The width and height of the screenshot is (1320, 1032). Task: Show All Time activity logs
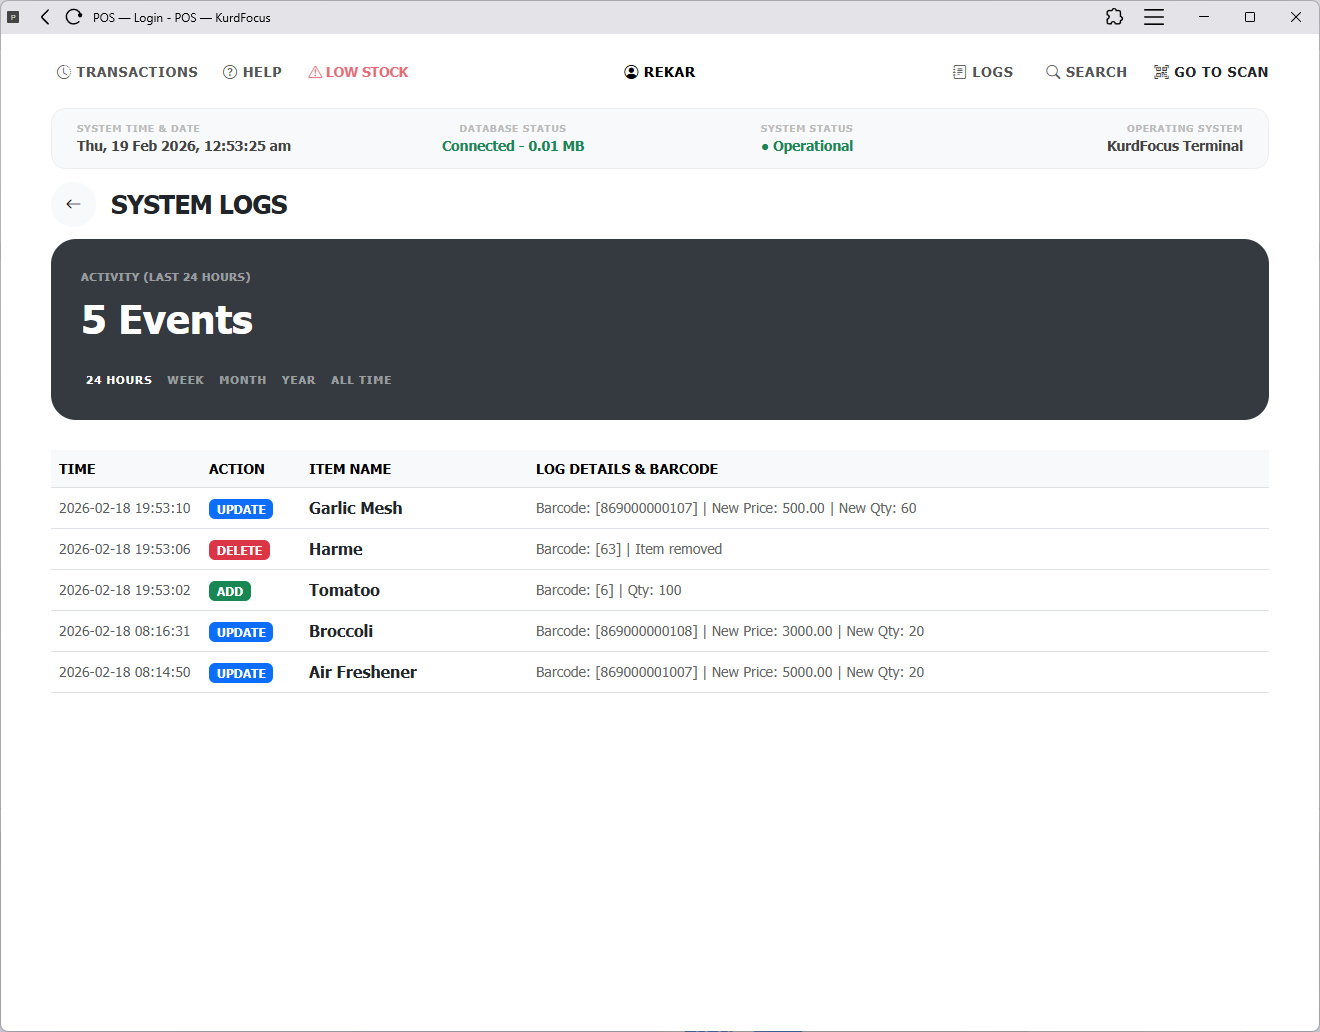click(x=361, y=380)
